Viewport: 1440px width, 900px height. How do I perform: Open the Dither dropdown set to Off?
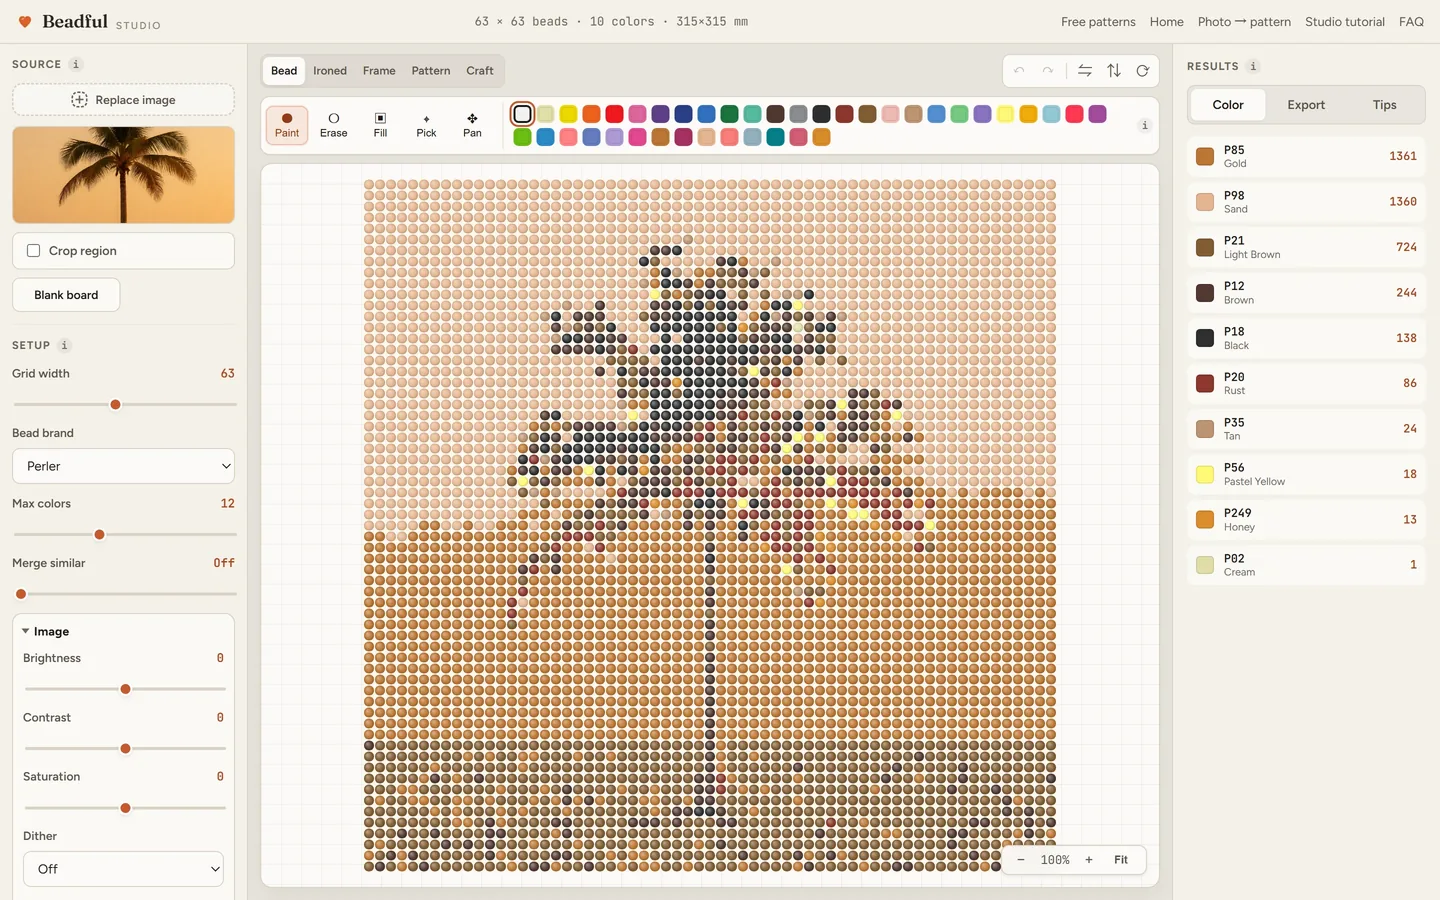123,869
